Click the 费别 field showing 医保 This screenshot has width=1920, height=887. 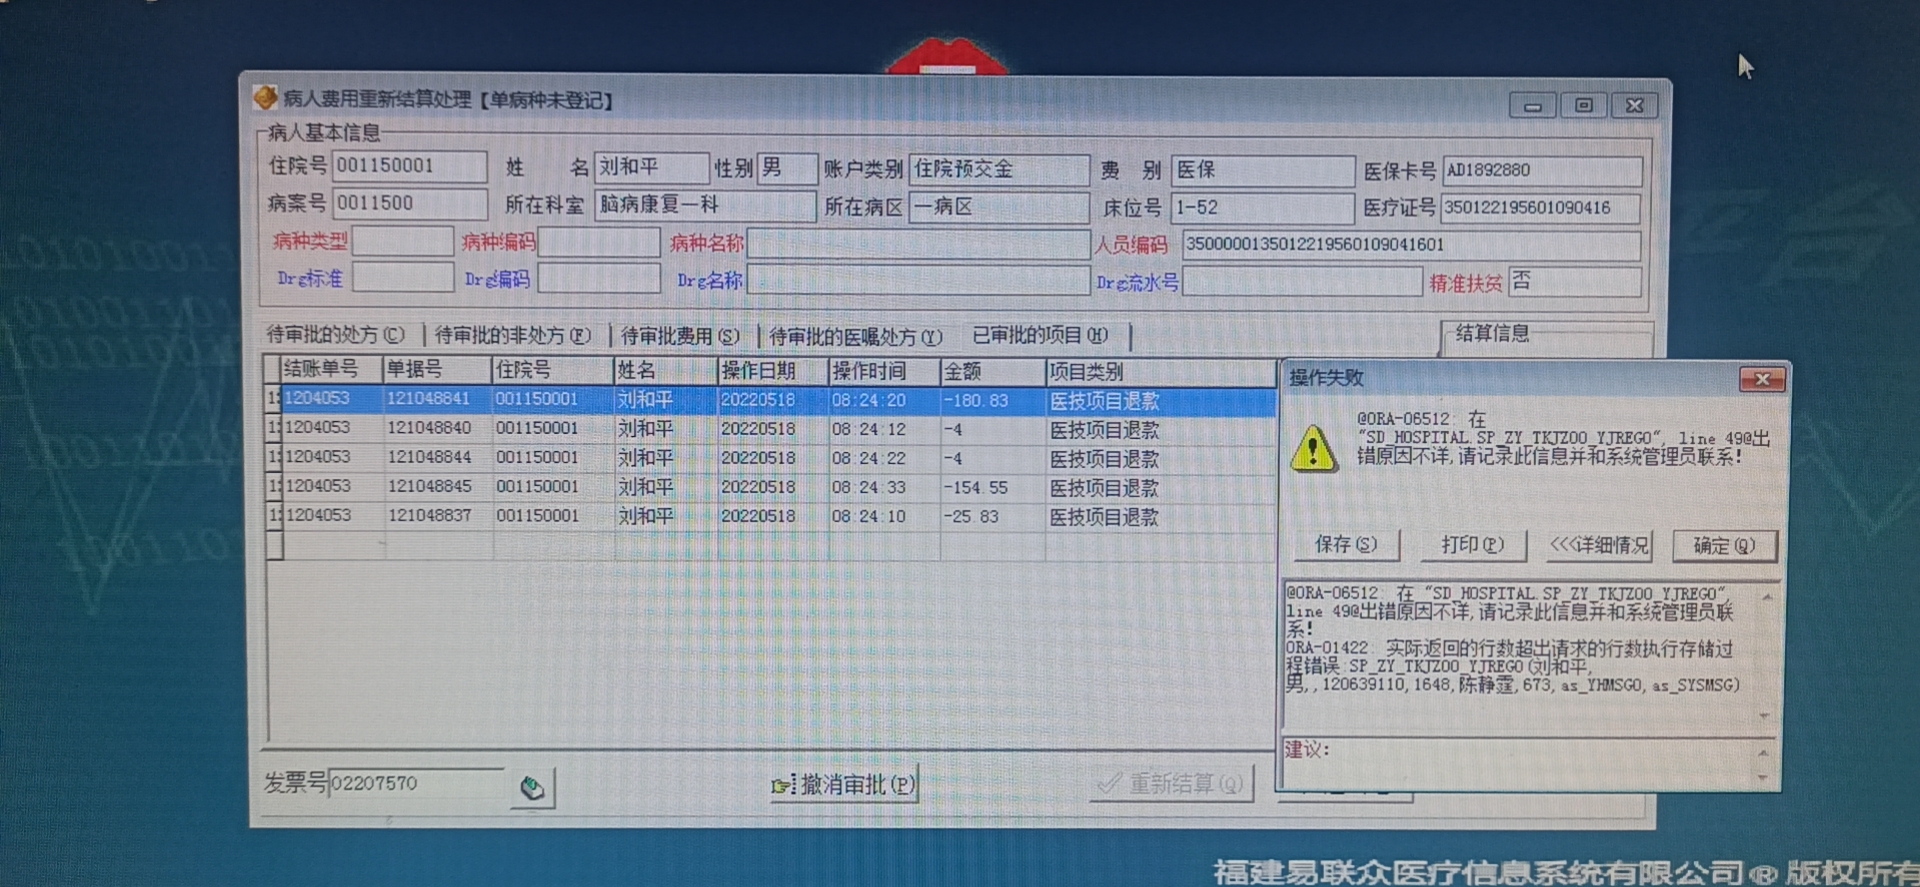pos(1263,170)
